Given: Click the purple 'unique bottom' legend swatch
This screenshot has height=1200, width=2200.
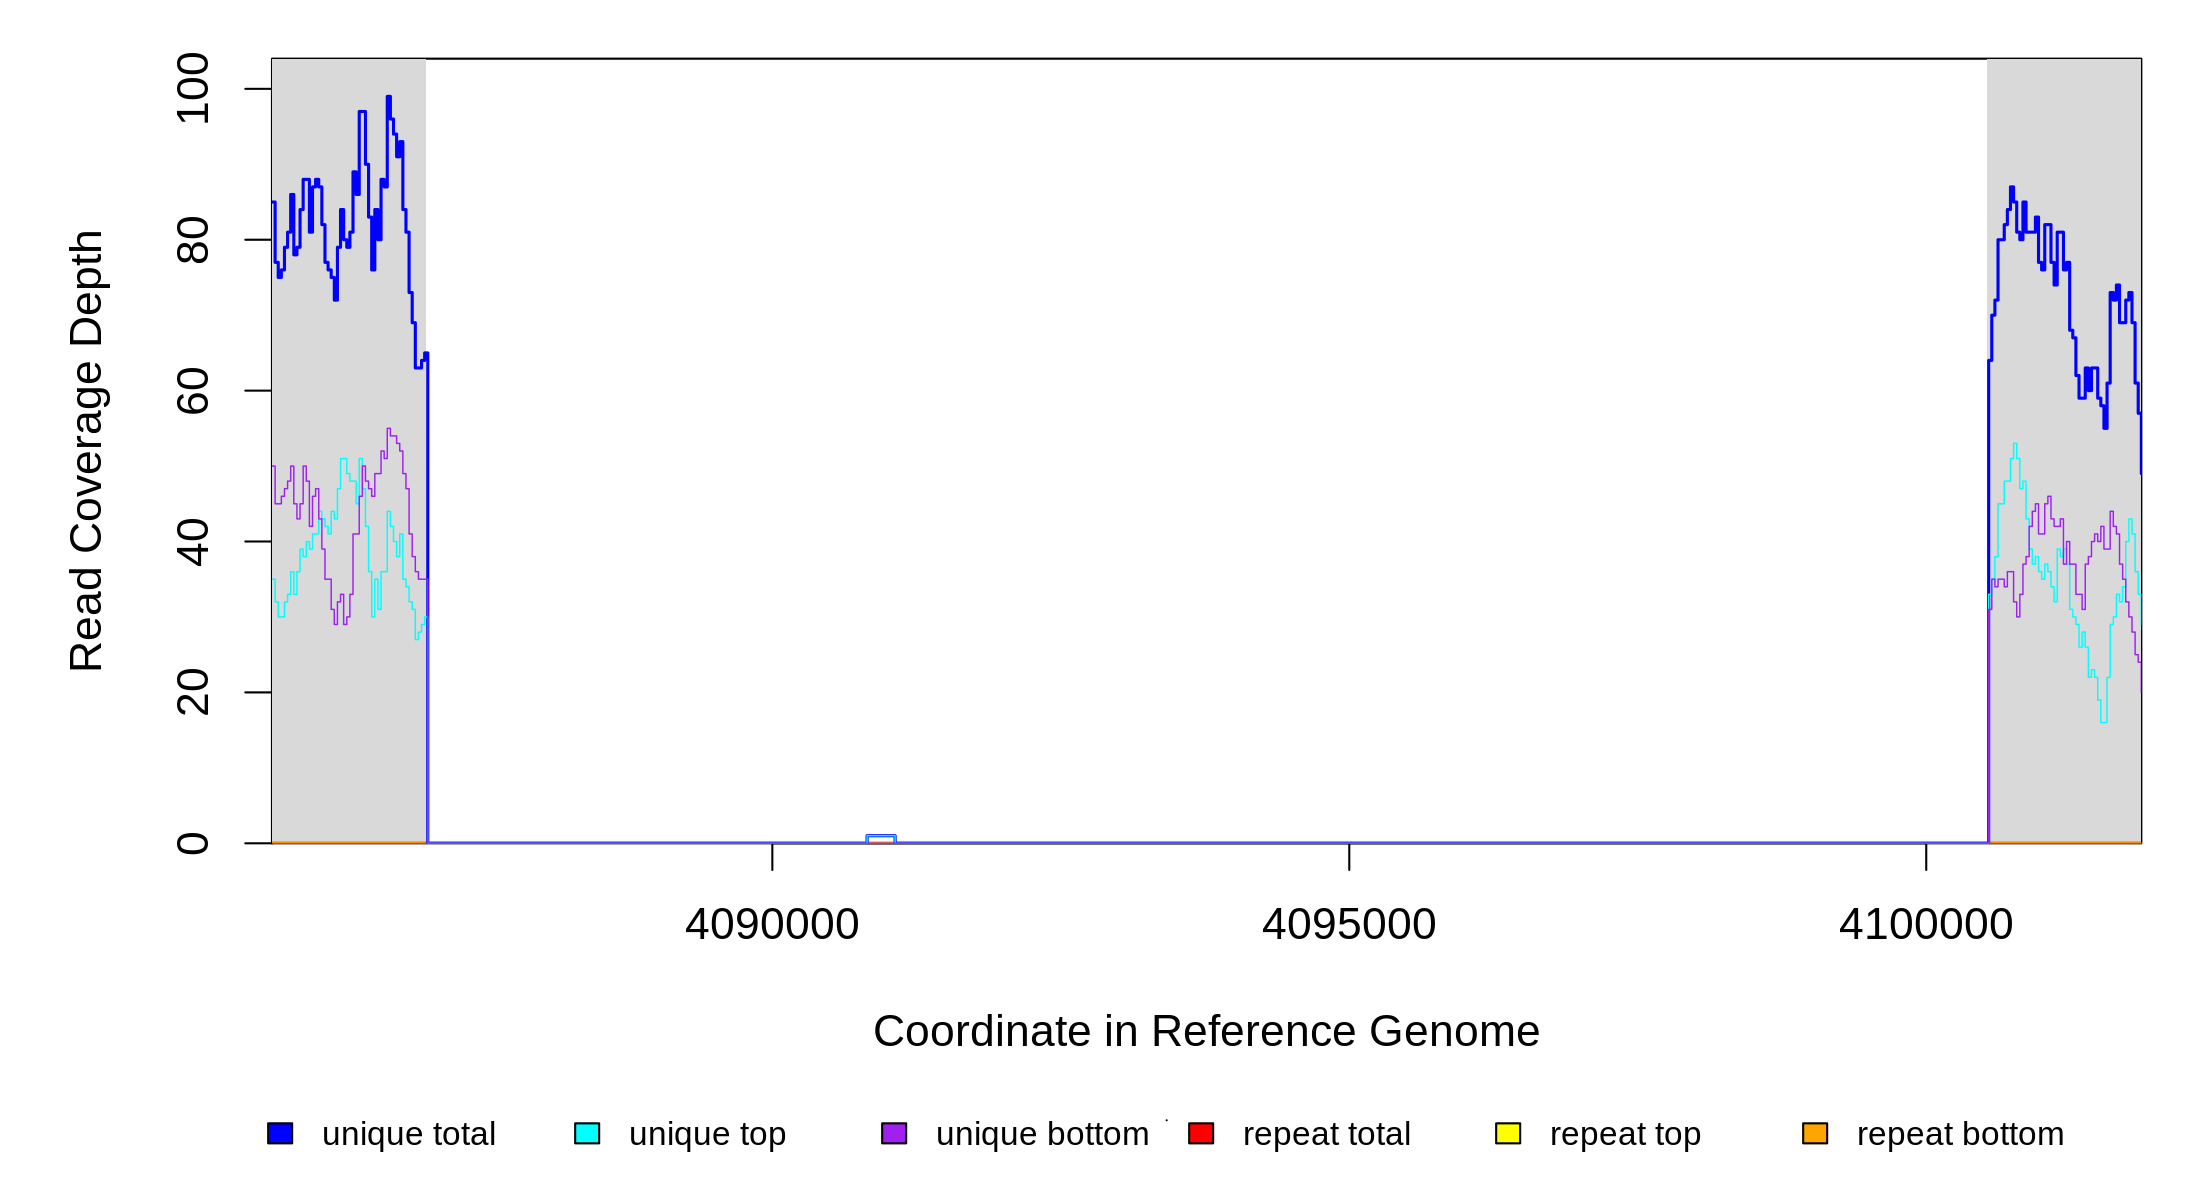Looking at the screenshot, I should tap(894, 1133).
